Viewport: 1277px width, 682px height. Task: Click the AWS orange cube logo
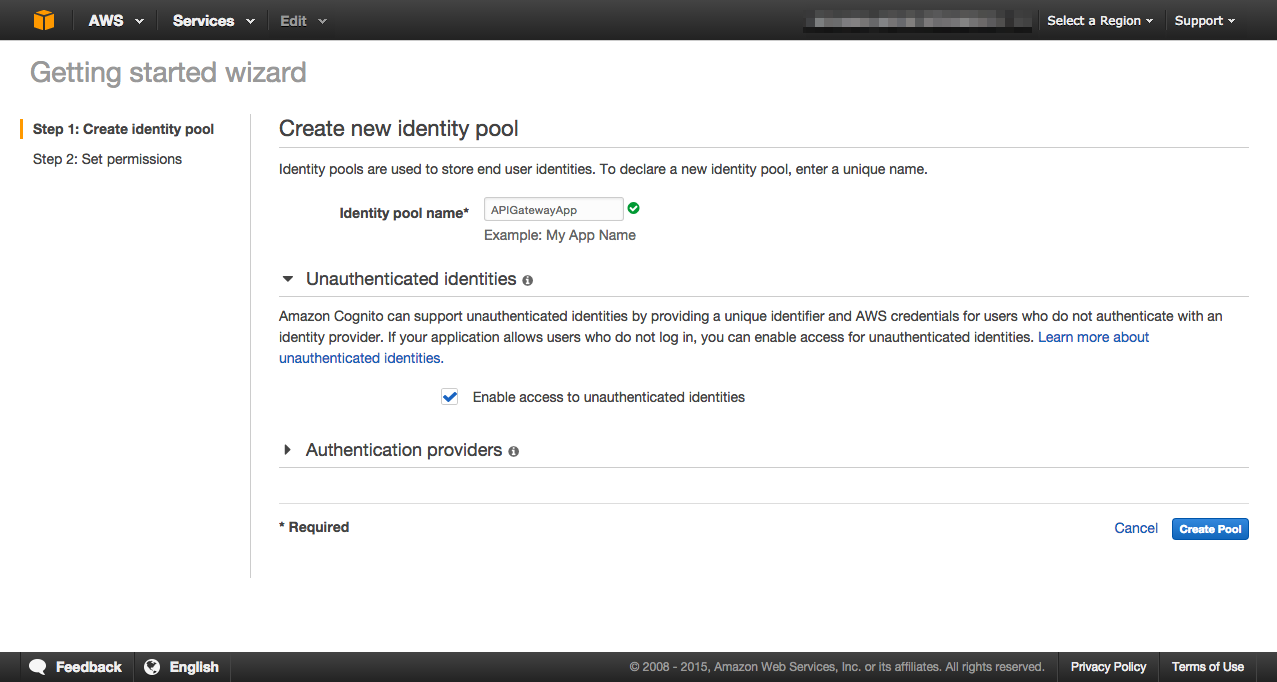(43, 20)
